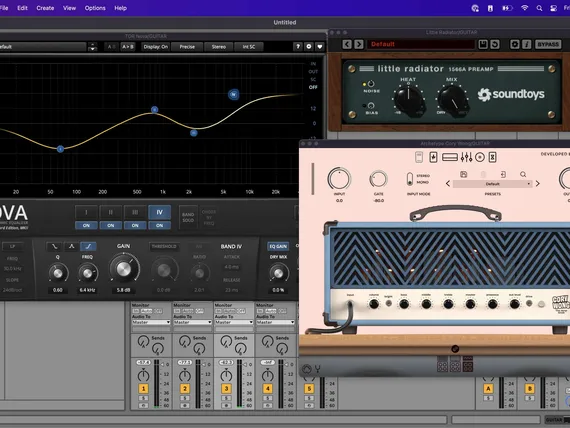Click Precise quality button in Nova
Viewport: 570px width, 428px height.
click(187, 47)
